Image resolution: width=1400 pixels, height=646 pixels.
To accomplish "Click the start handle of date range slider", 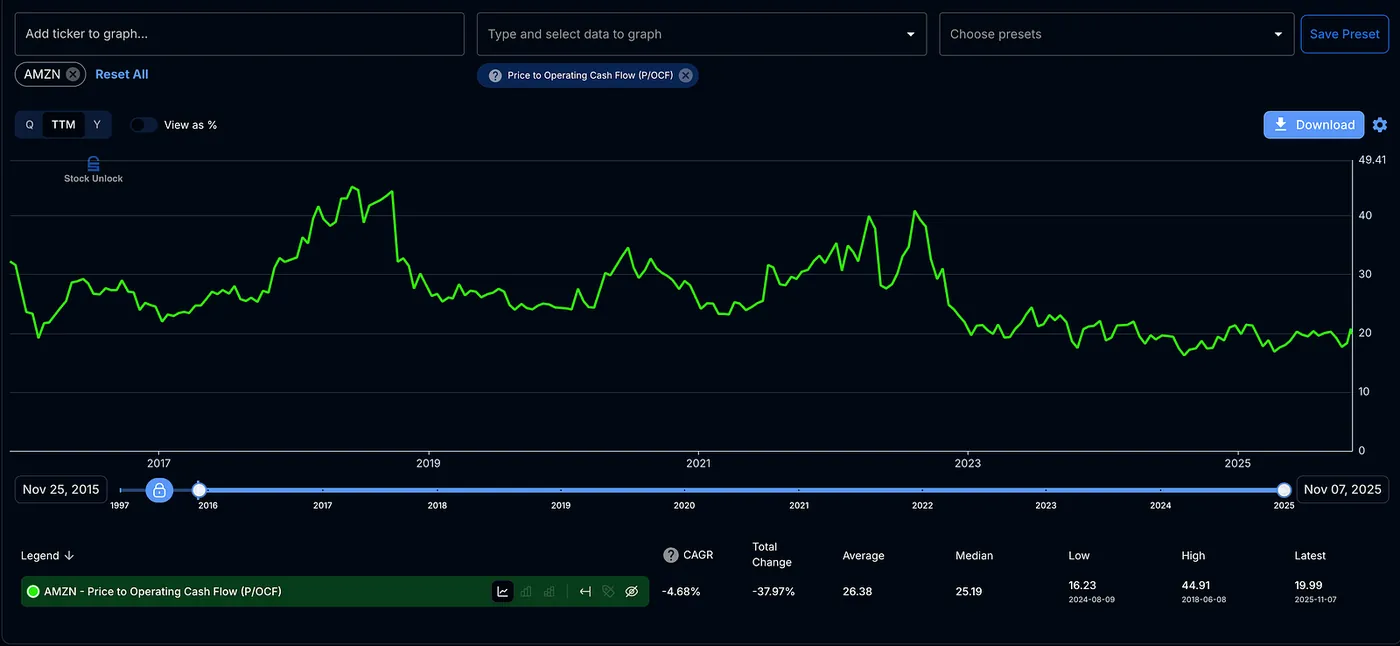I will pyautogui.click(x=199, y=490).
